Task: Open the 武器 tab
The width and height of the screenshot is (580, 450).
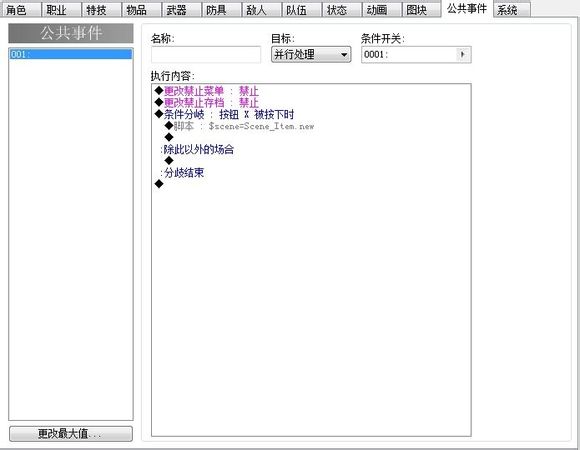Action: tap(181, 10)
